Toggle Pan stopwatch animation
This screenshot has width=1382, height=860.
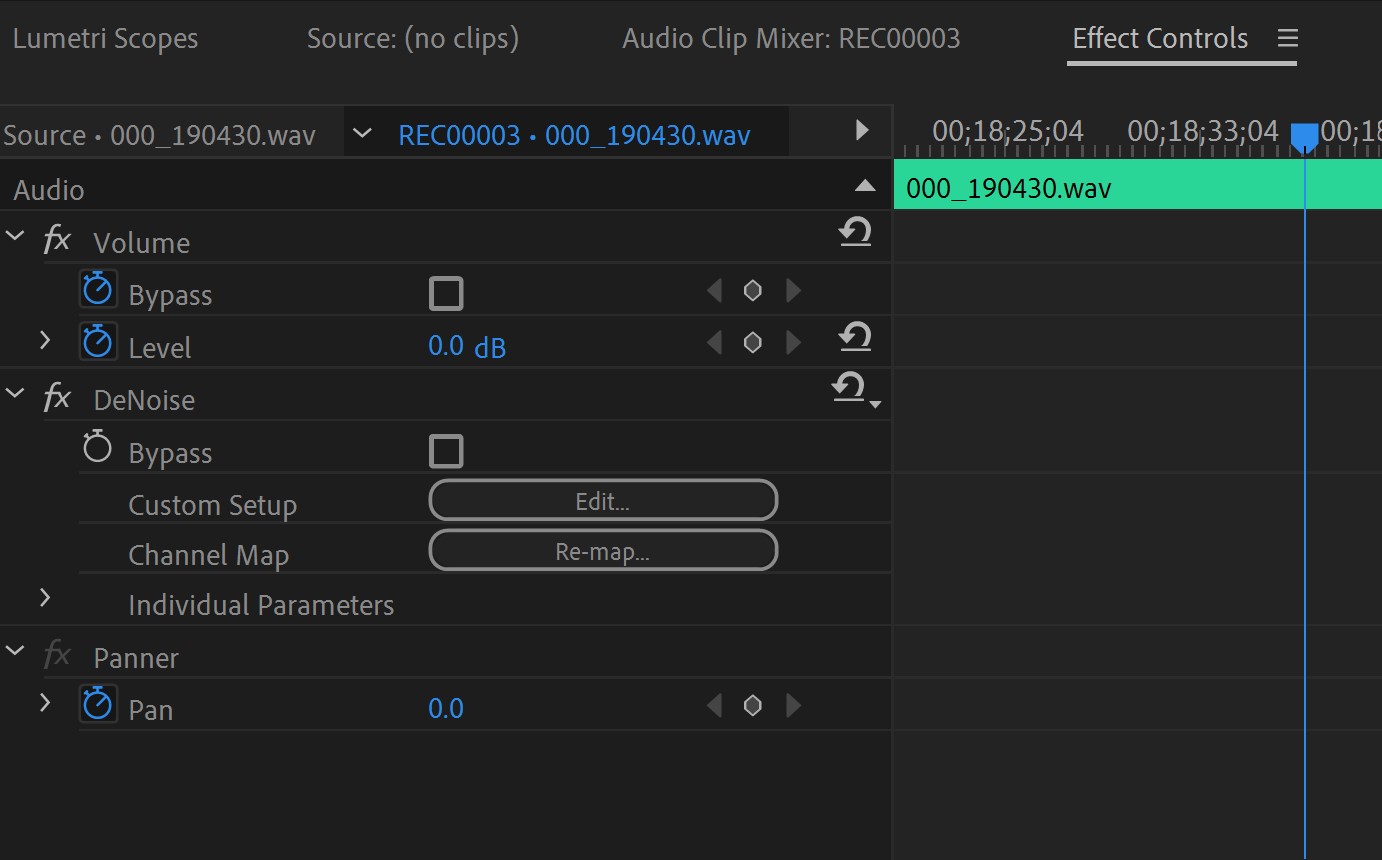tap(98, 705)
